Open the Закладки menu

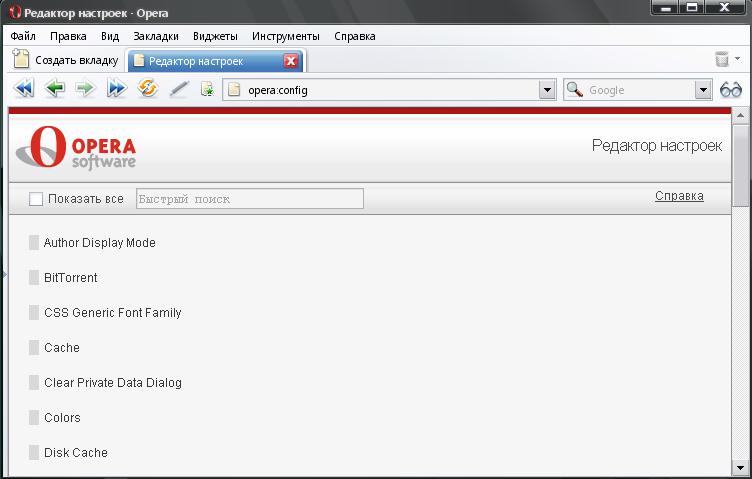[x=156, y=36]
